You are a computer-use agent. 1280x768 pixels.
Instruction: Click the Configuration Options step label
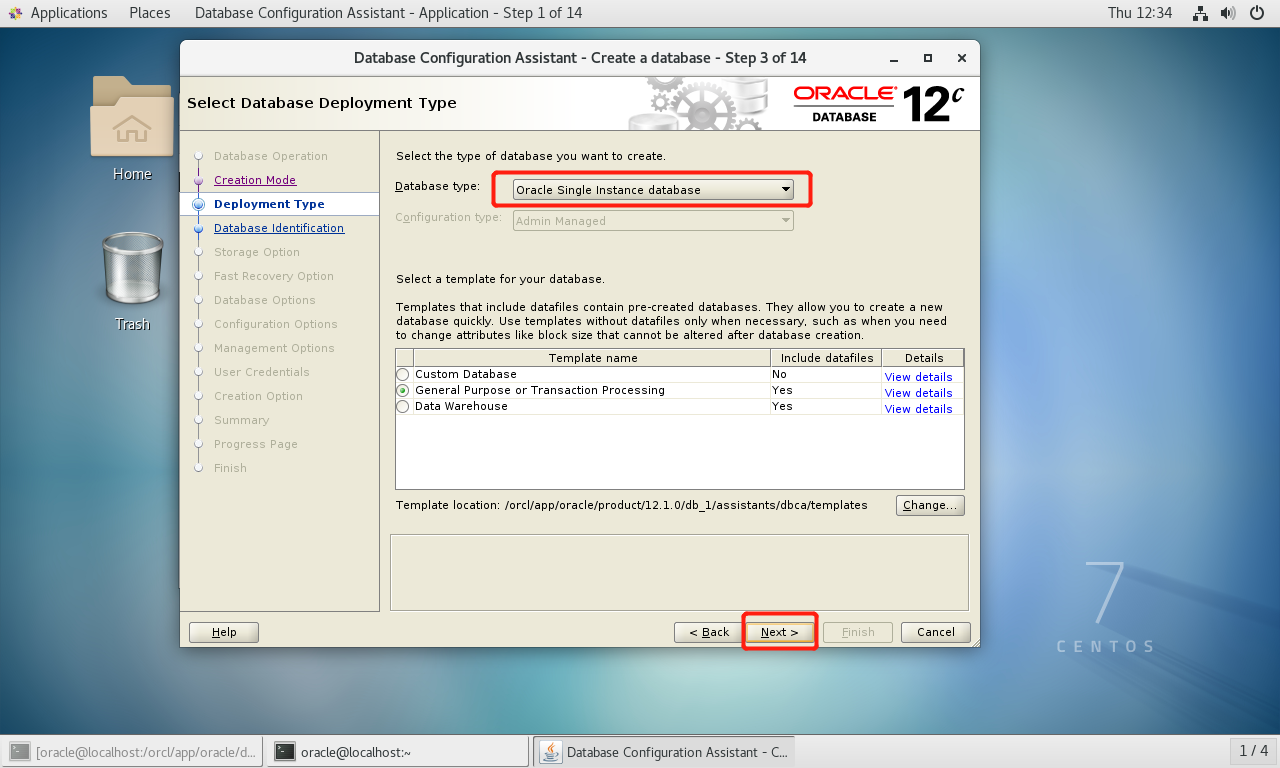click(x=276, y=324)
